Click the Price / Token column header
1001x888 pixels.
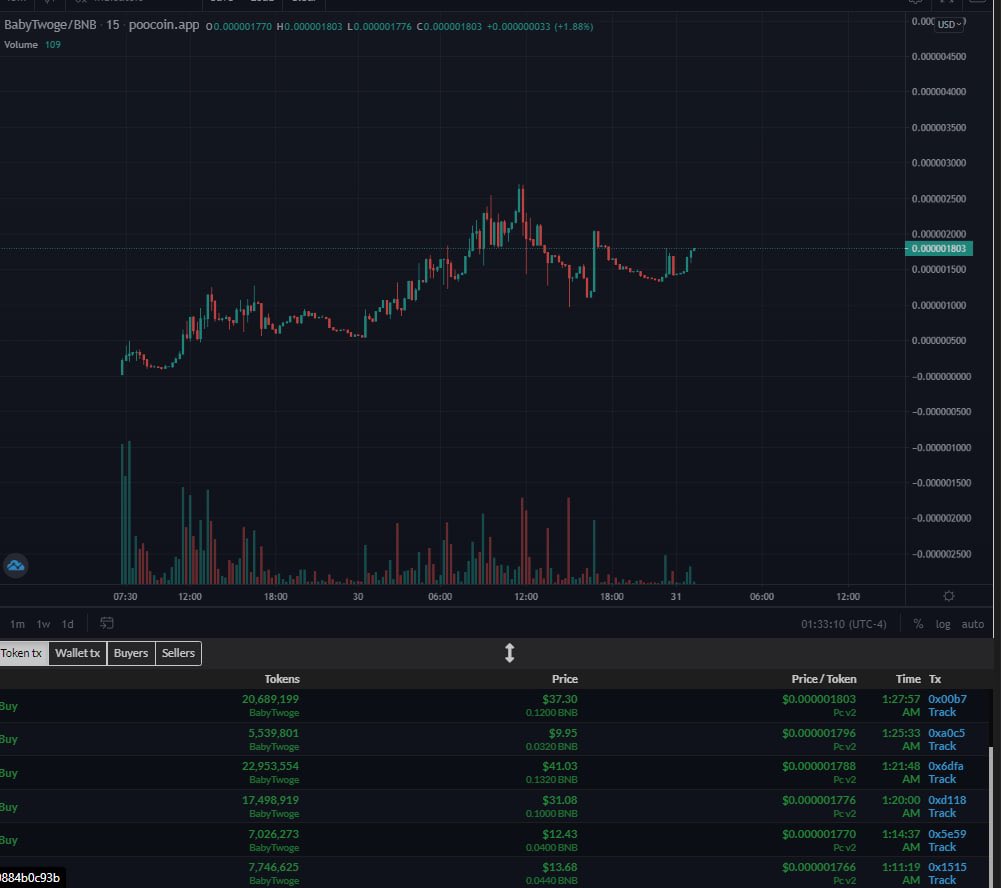[x=824, y=679]
